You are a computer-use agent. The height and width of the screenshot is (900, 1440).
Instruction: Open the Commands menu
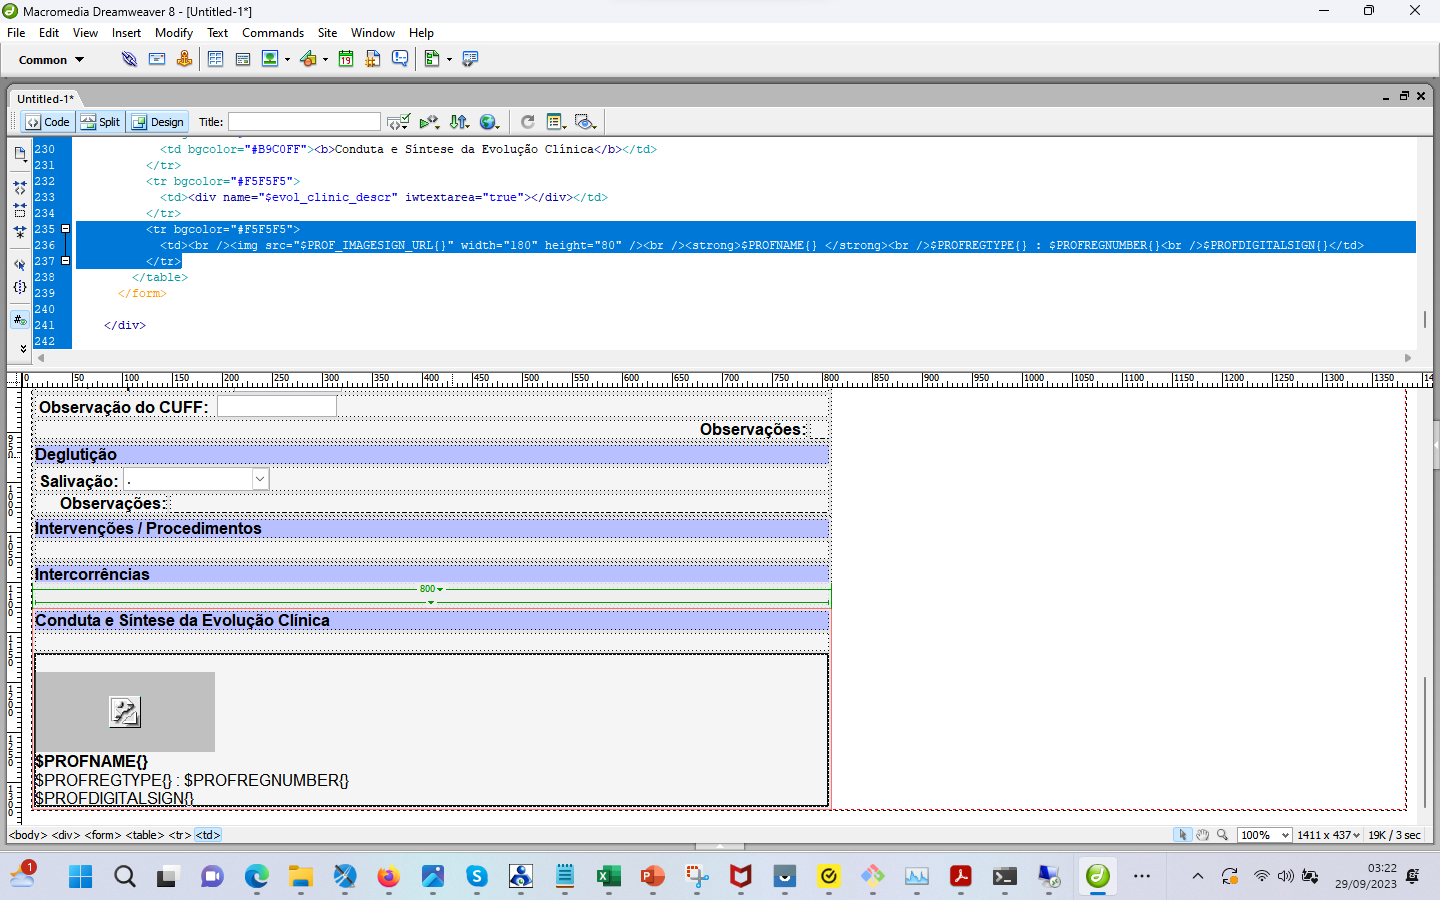coord(272,33)
